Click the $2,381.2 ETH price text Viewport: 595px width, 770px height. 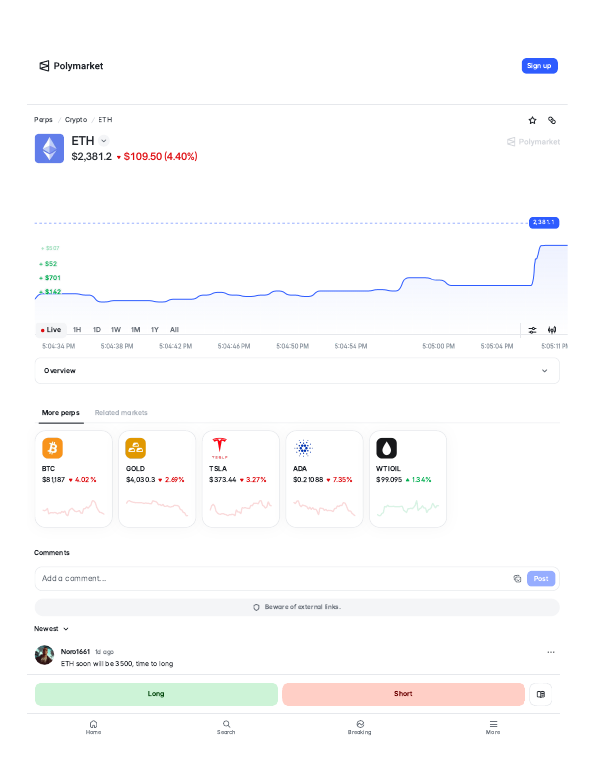92,157
